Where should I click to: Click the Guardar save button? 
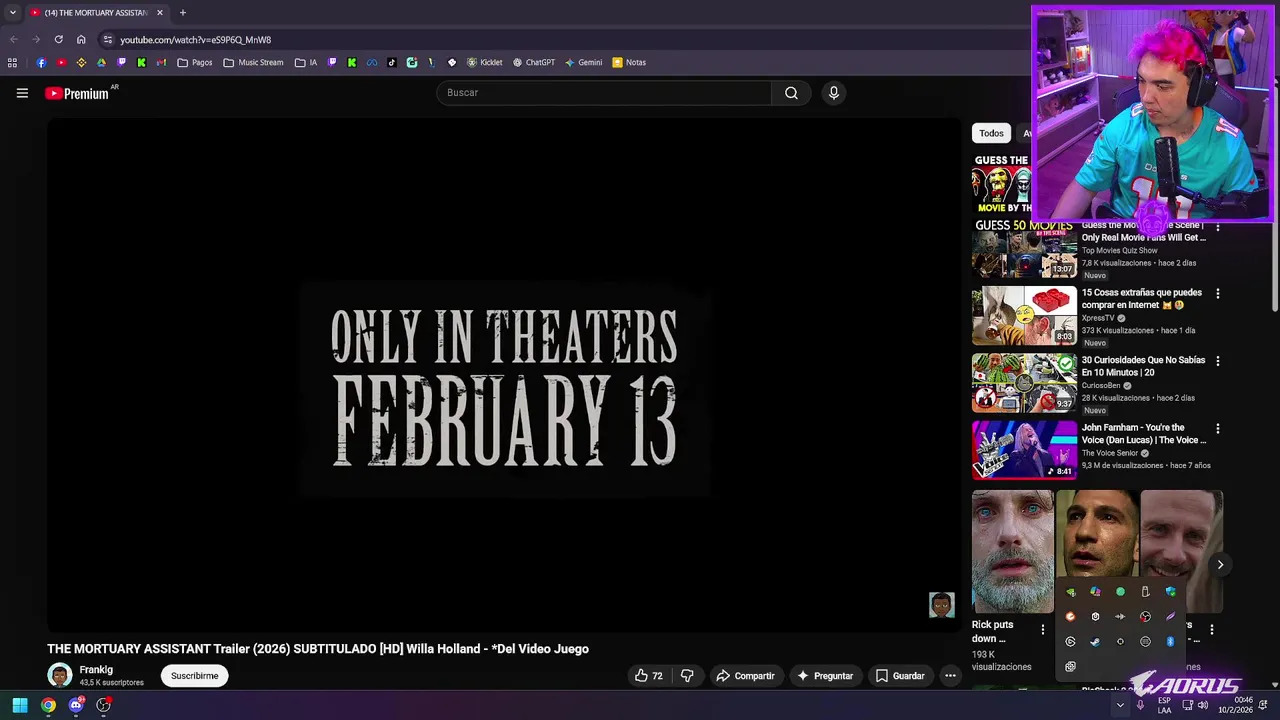(900, 676)
